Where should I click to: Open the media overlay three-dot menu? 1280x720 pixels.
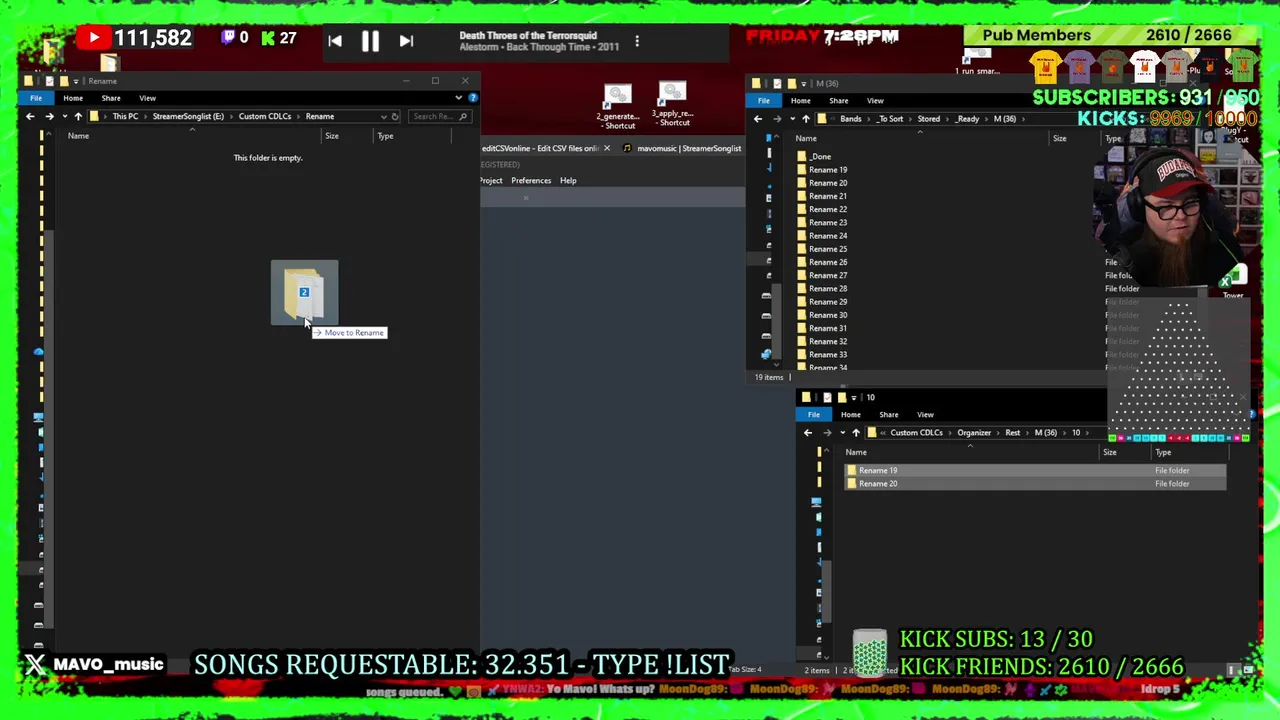tap(637, 41)
